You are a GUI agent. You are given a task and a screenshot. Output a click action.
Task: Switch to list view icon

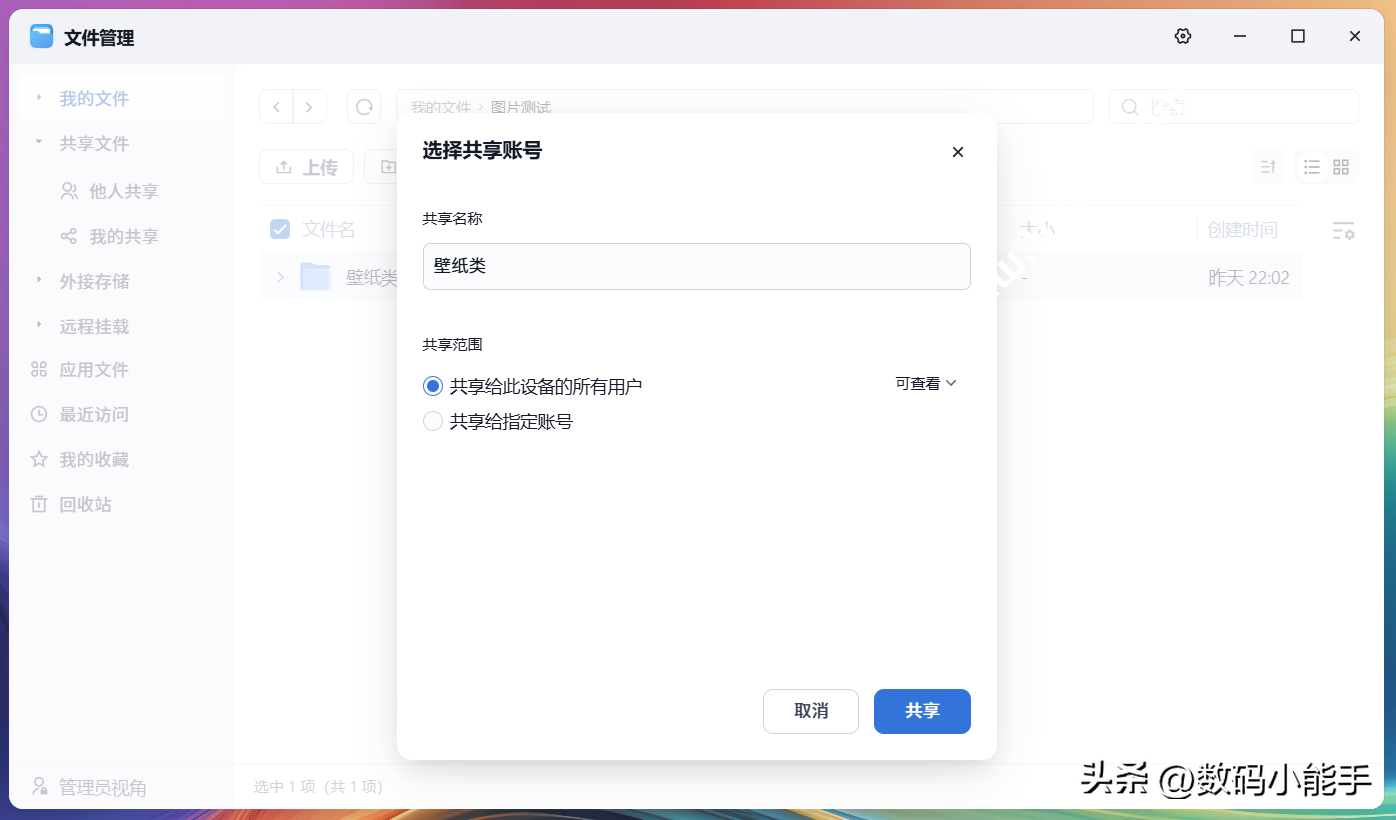[1312, 167]
